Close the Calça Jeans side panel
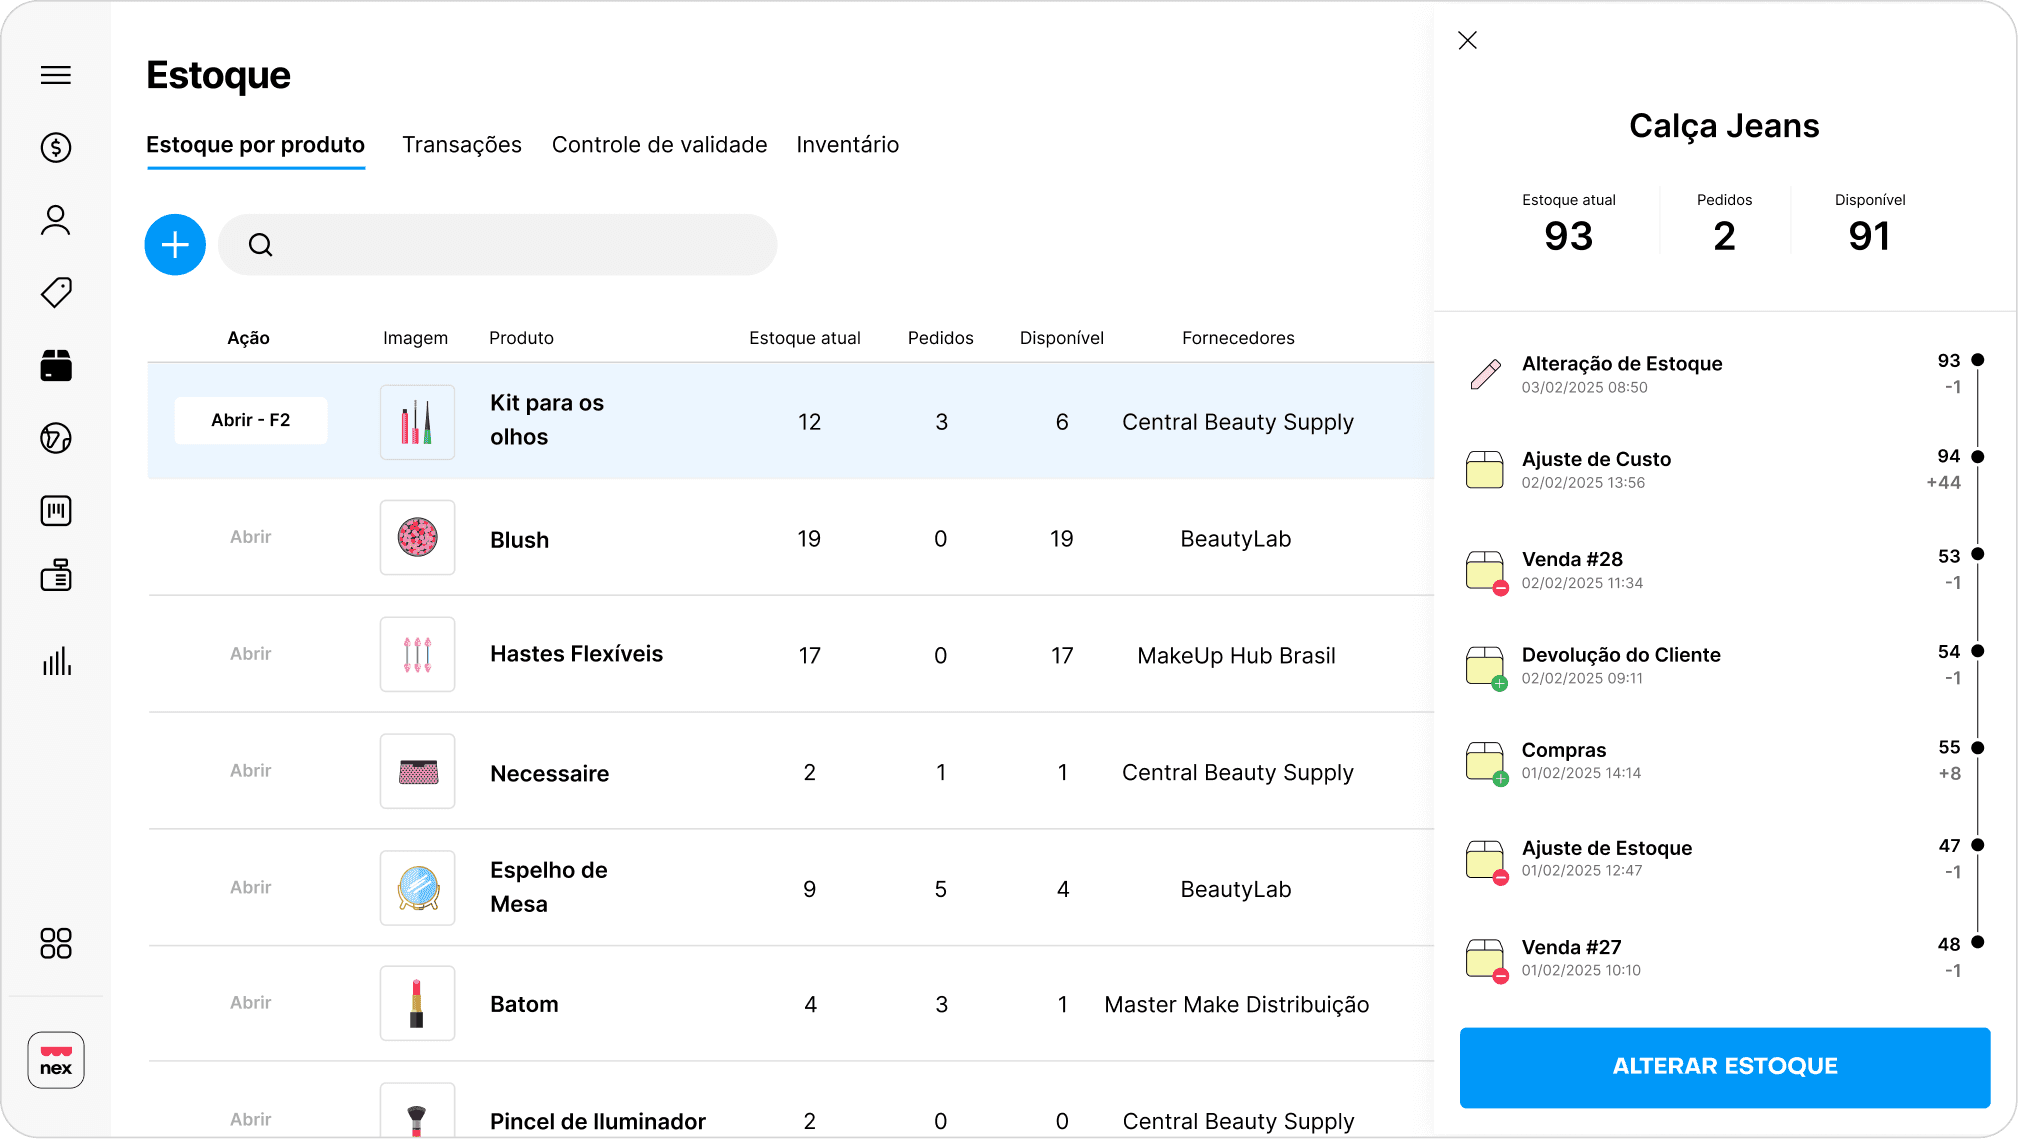The image size is (2018, 1139). click(x=1467, y=40)
